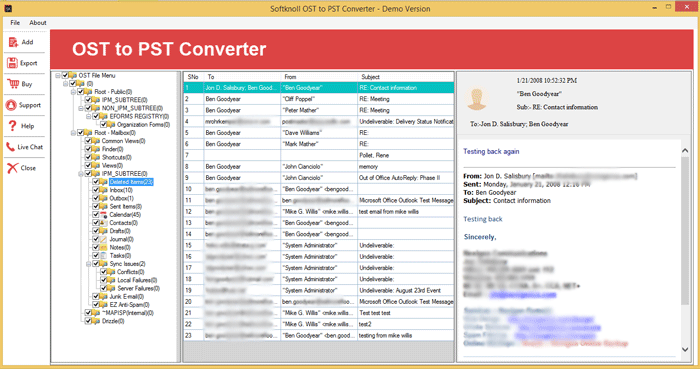Click the Drizzle(0) folder icon
Viewport: 700px width, 369px height.
[96, 321]
